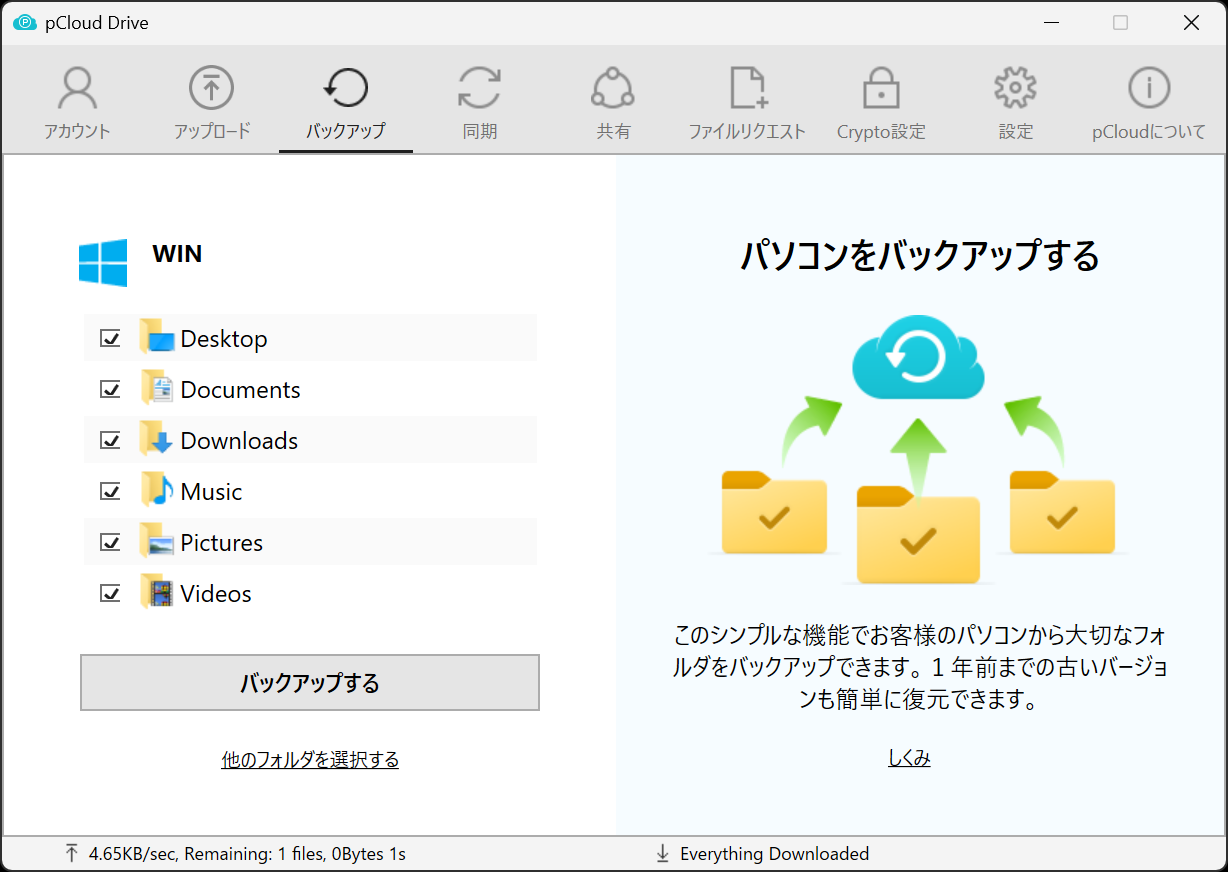Uncheck the Music checkbox
The height and width of the screenshot is (872, 1228).
(x=111, y=491)
